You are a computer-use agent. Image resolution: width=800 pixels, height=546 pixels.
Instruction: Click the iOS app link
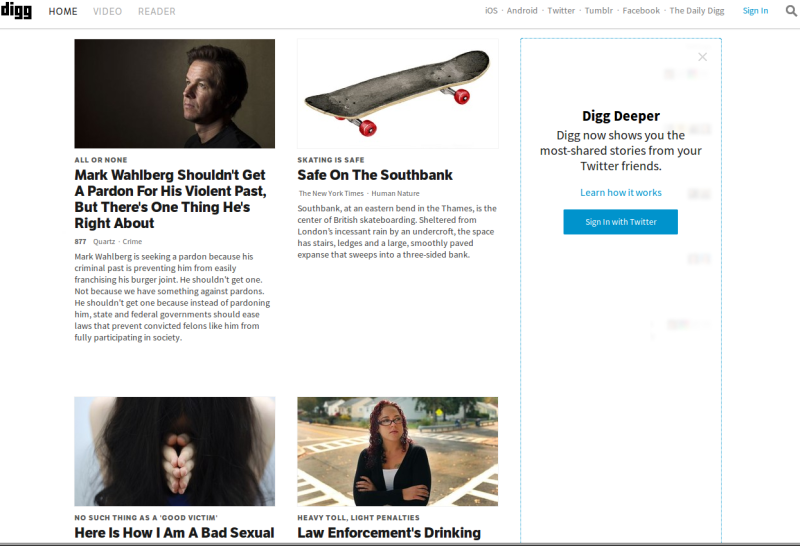491,11
